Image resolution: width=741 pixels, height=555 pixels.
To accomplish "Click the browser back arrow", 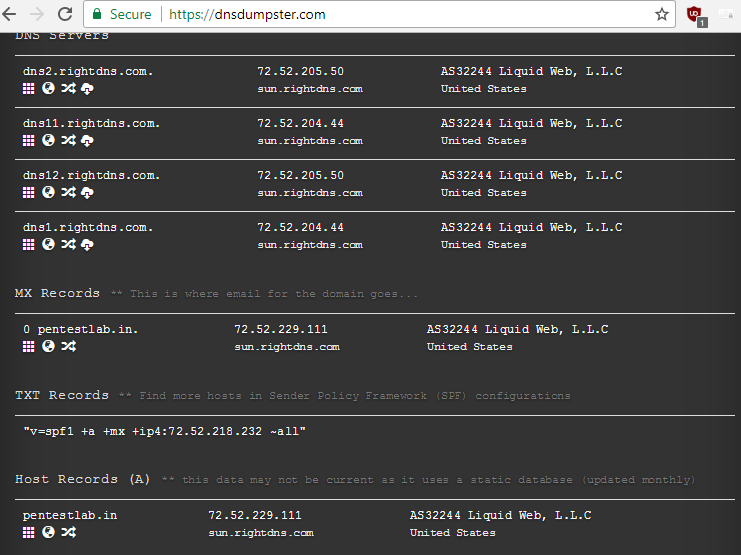I will click(x=9, y=15).
